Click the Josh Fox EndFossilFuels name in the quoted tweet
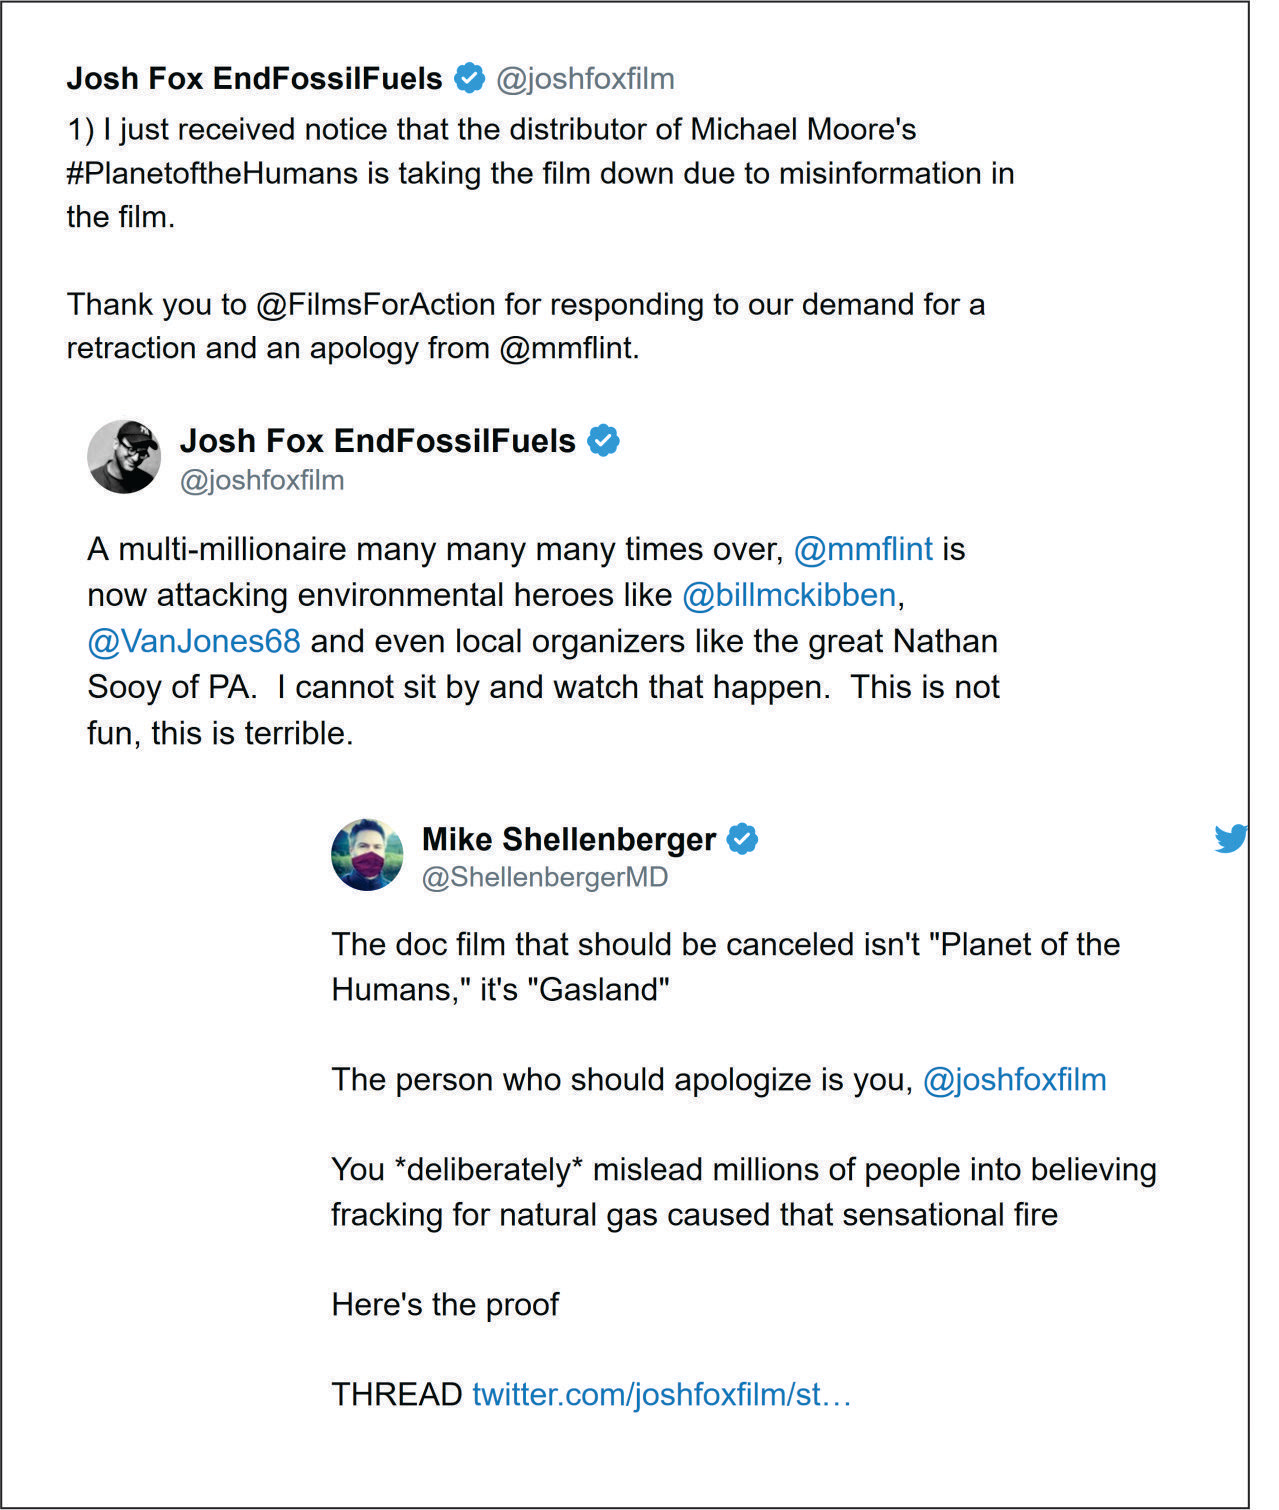This screenshot has width=1279, height=1510. pyautogui.click(x=378, y=440)
